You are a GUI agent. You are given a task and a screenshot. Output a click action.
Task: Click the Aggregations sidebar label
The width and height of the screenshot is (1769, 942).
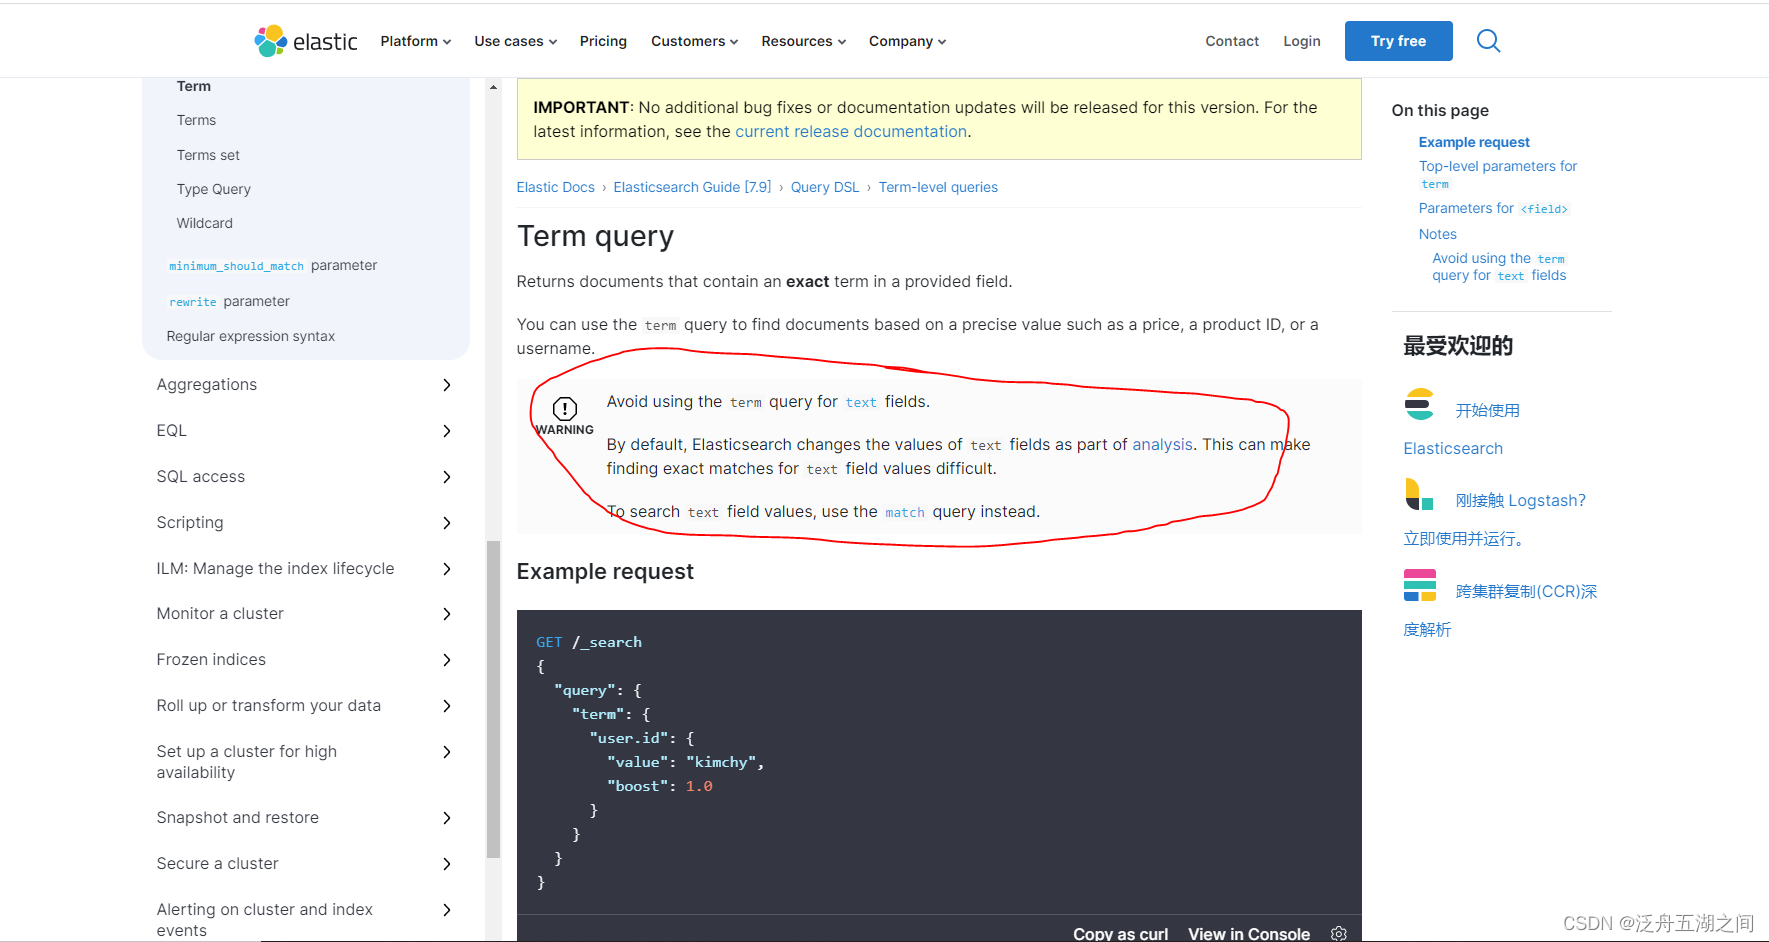(x=207, y=385)
